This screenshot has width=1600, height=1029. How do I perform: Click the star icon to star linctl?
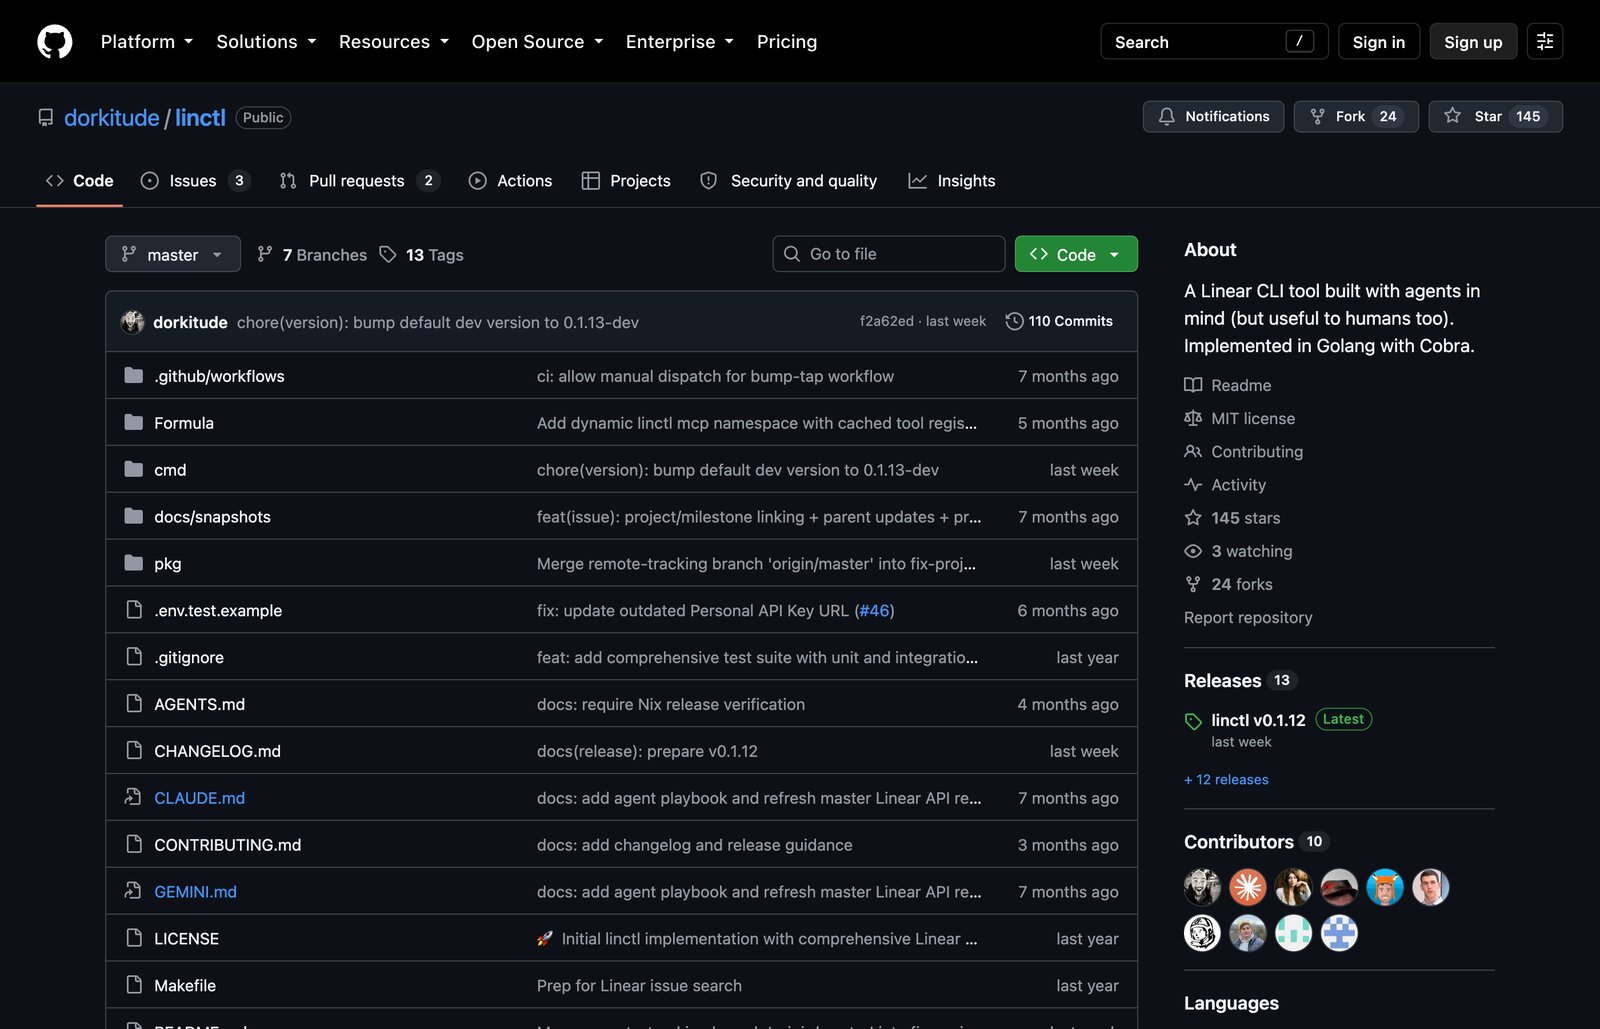[x=1452, y=116]
